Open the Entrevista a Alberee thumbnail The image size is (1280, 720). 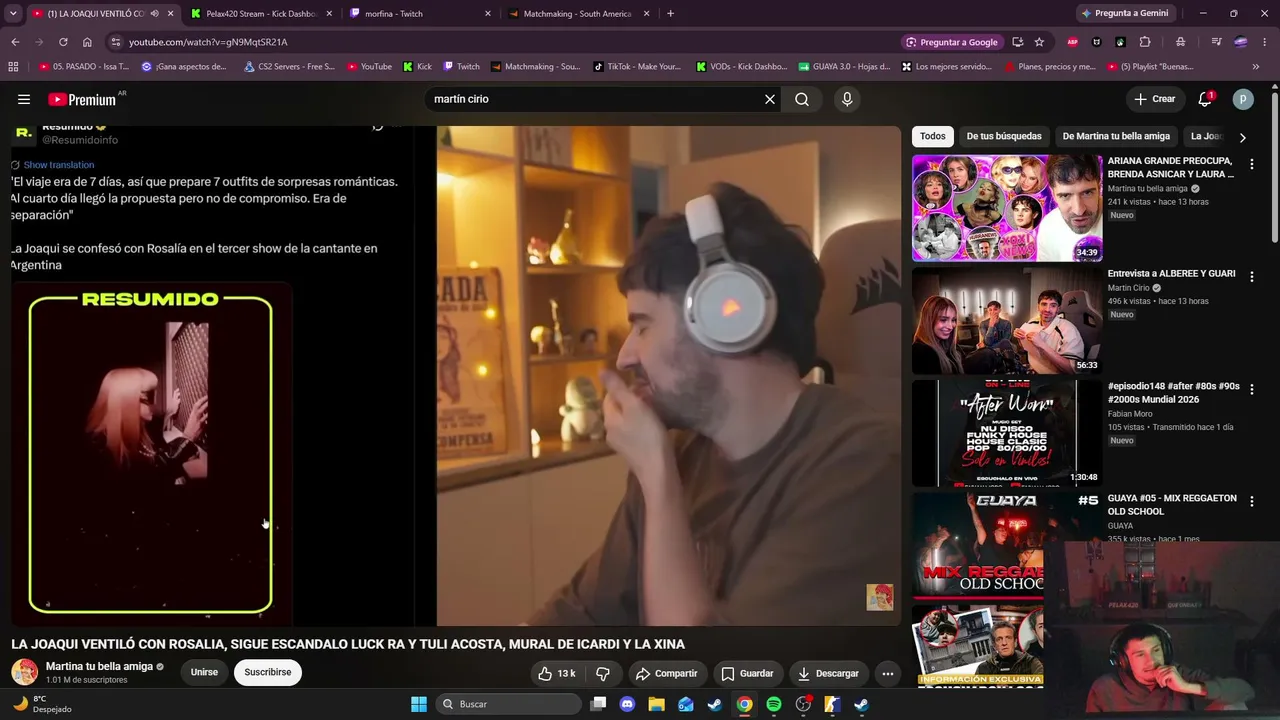click(x=1007, y=320)
